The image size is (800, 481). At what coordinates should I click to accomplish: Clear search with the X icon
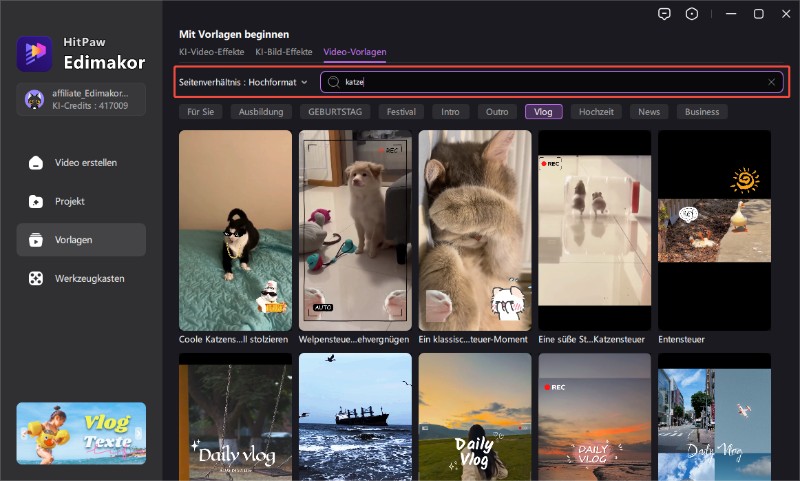(x=771, y=82)
